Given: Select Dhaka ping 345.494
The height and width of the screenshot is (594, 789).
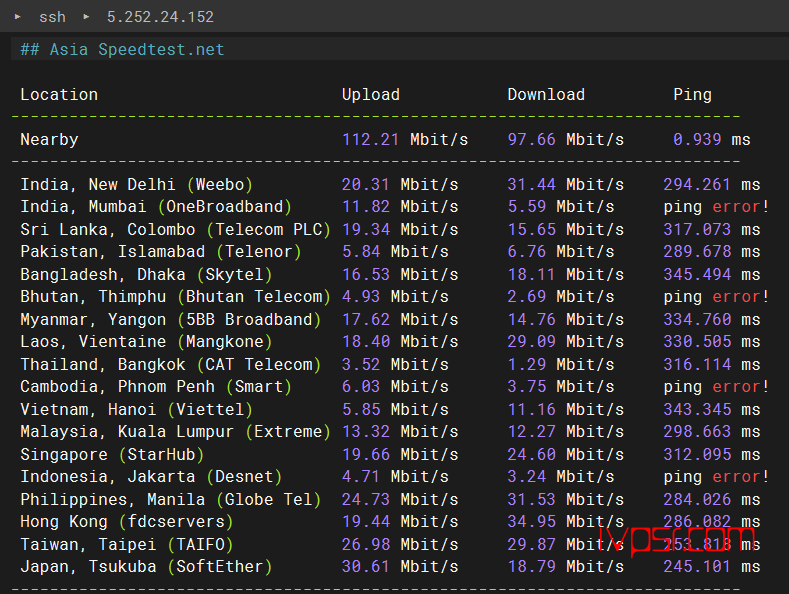Looking at the screenshot, I should [x=697, y=274].
